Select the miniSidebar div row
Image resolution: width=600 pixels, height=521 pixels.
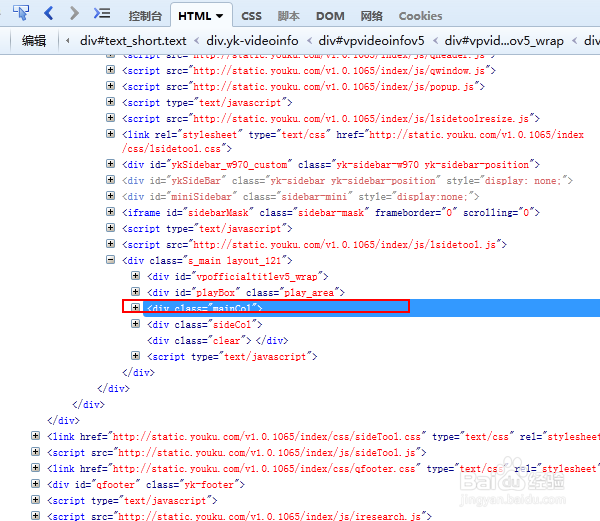tap(301, 197)
